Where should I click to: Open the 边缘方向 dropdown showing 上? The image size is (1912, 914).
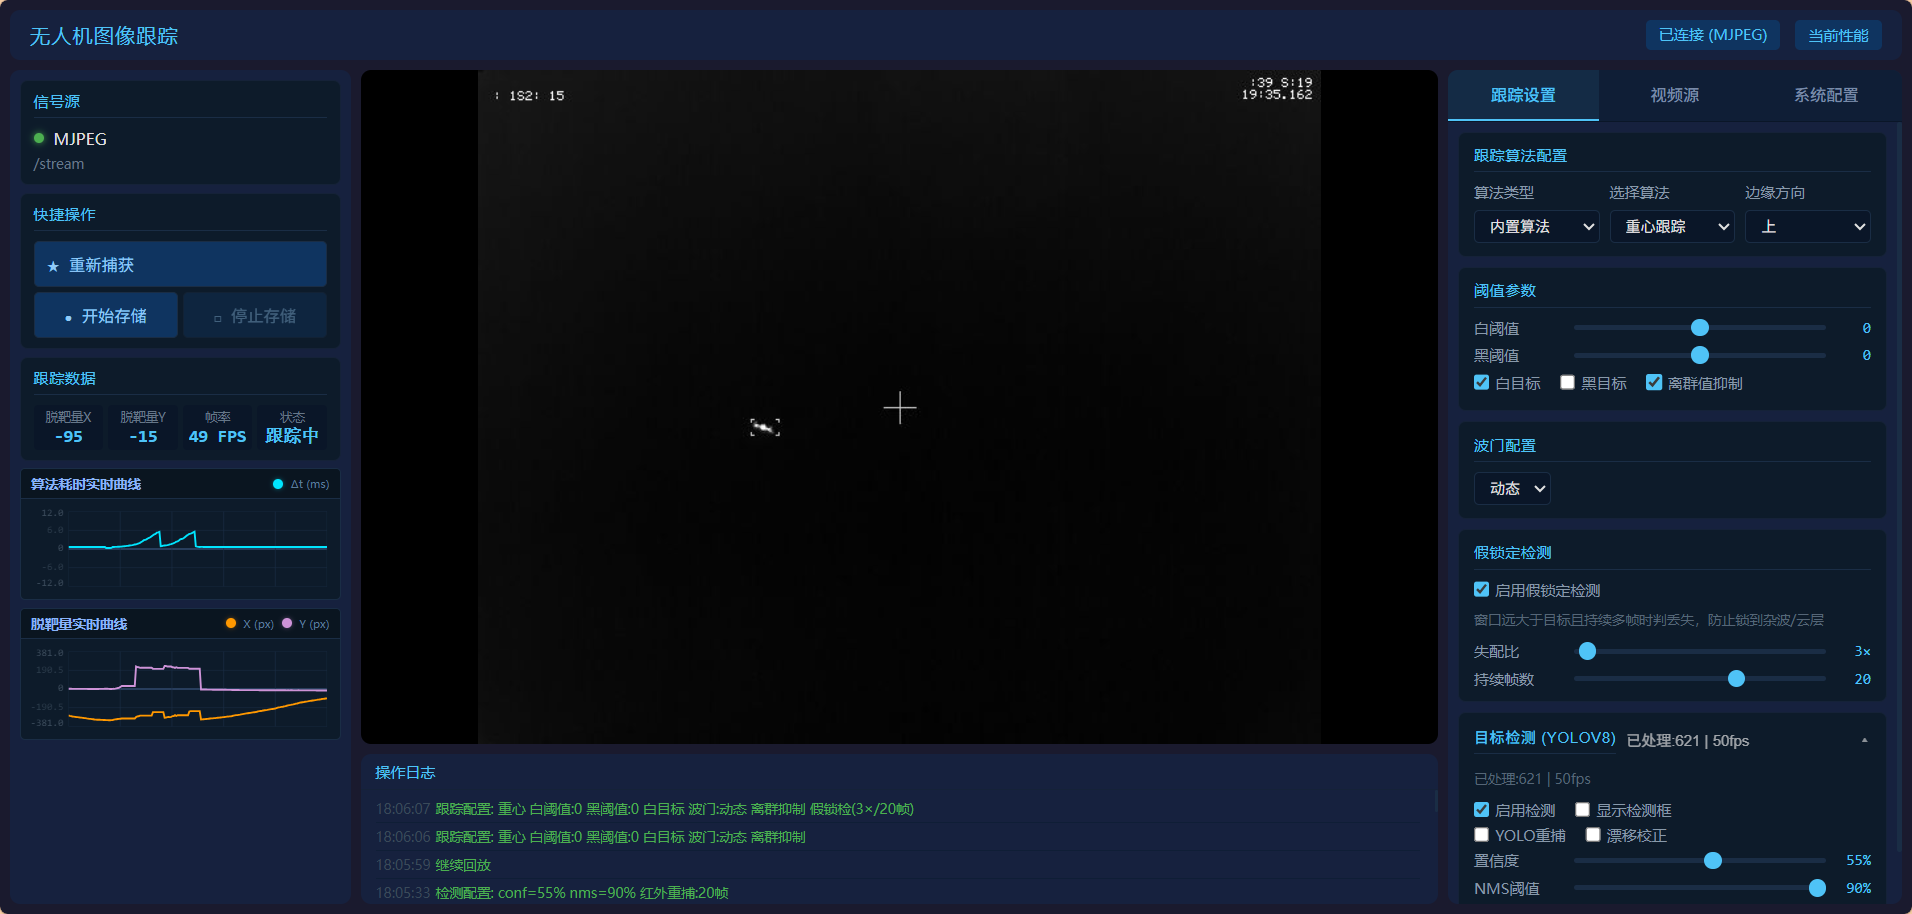[x=1808, y=226]
